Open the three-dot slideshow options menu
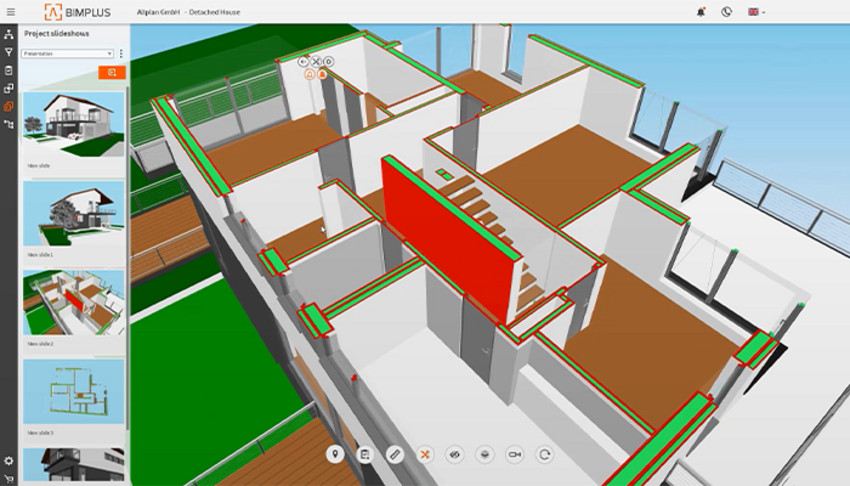850x486 pixels. 121,53
